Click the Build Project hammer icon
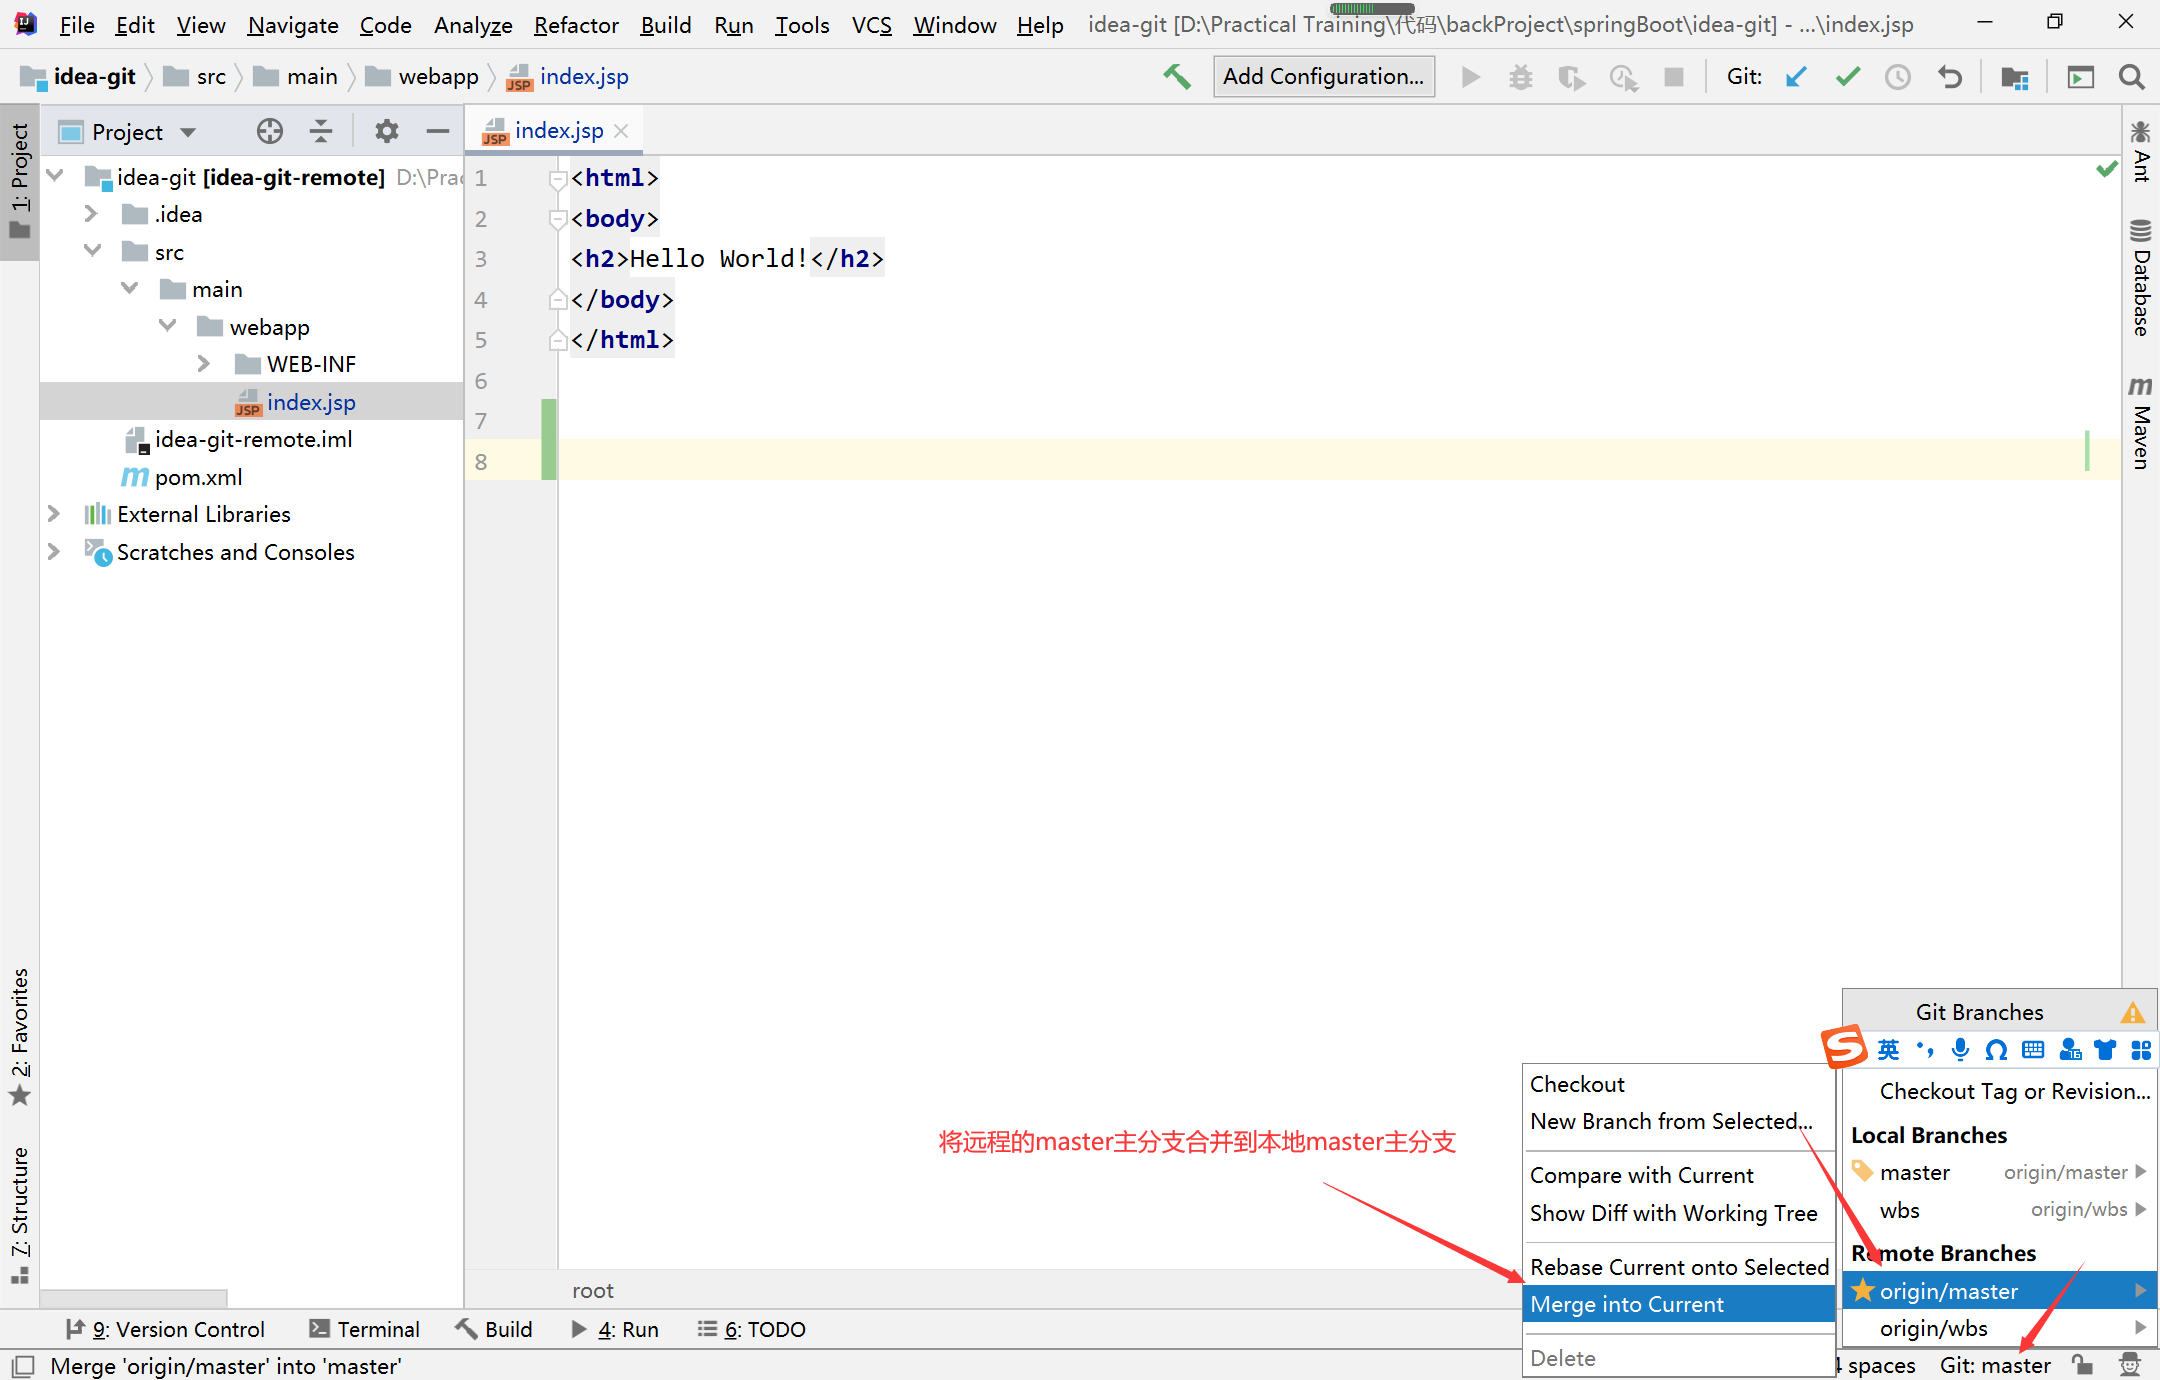This screenshot has height=1380, width=2160. pyautogui.click(x=1177, y=76)
